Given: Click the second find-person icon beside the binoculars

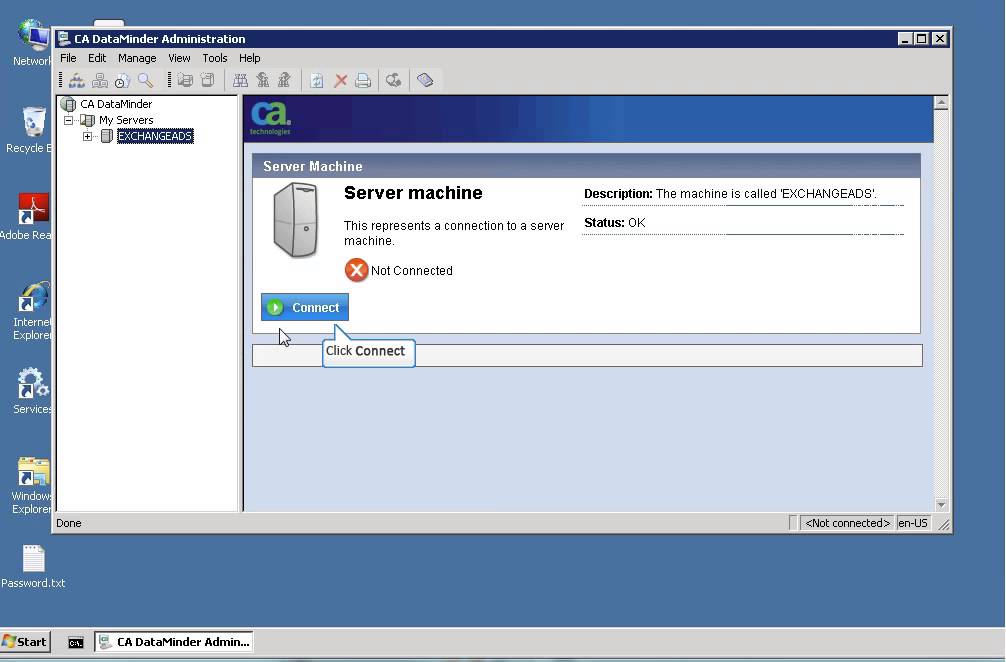Looking at the screenshot, I should [x=262, y=80].
